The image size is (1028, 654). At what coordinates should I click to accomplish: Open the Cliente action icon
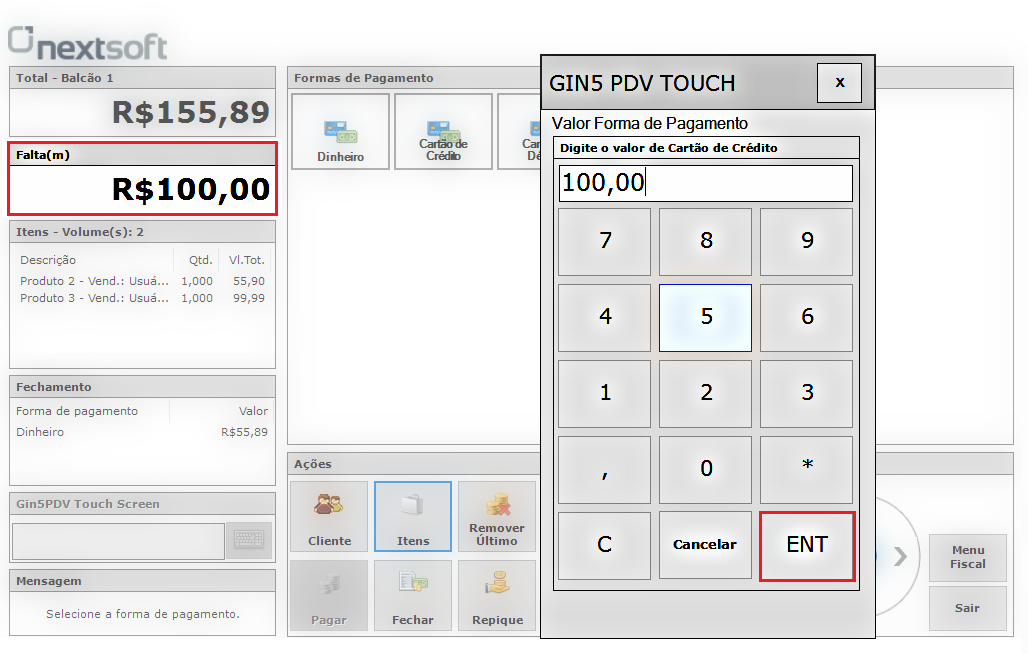click(x=329, y=516)
